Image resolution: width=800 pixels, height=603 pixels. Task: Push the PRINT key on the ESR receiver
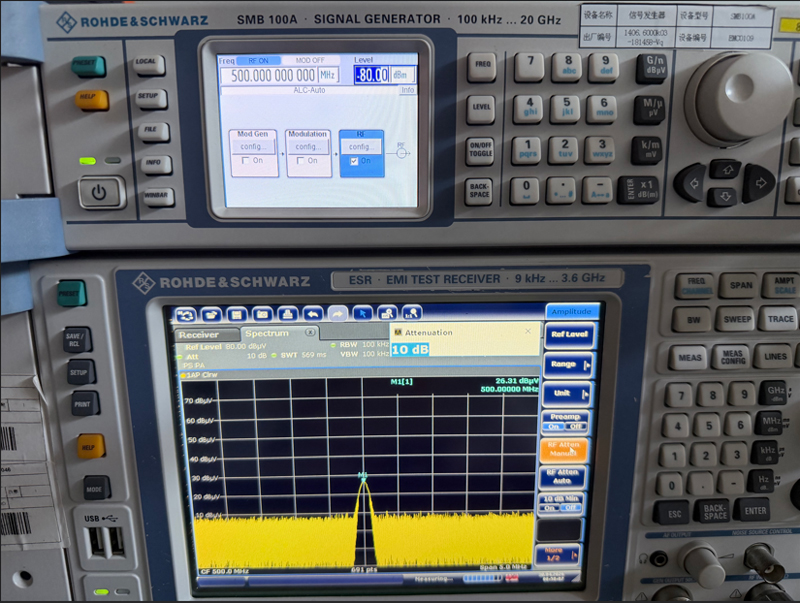(x=85, y=404)
